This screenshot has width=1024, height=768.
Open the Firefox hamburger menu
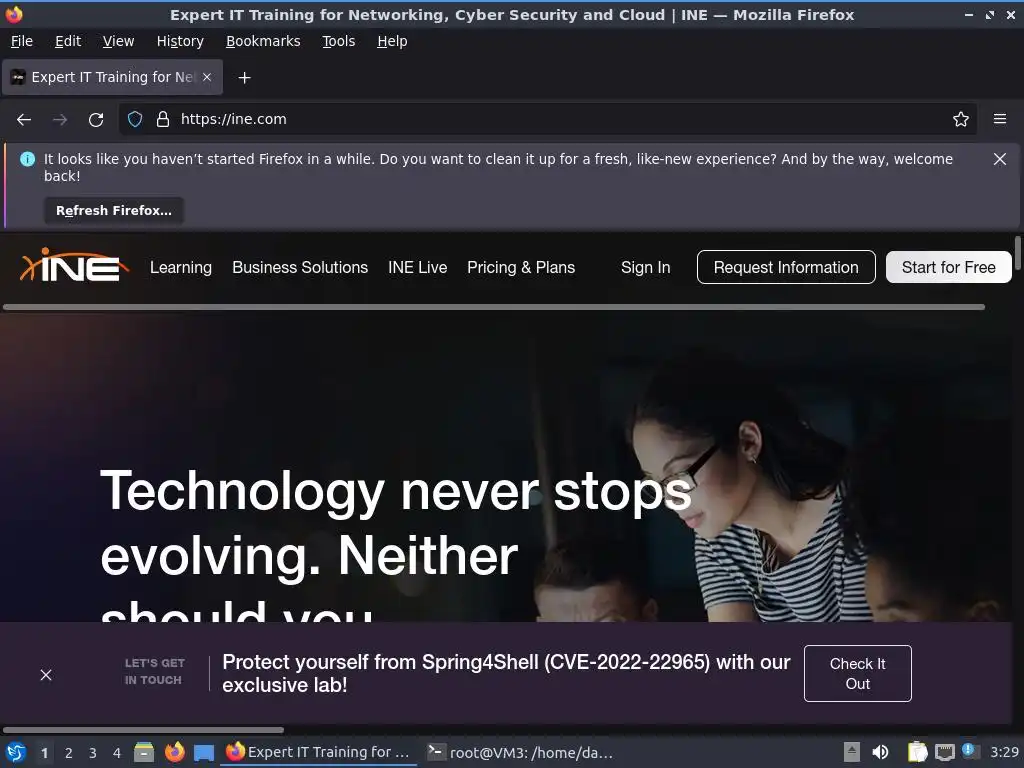click(x=999, y=119)
